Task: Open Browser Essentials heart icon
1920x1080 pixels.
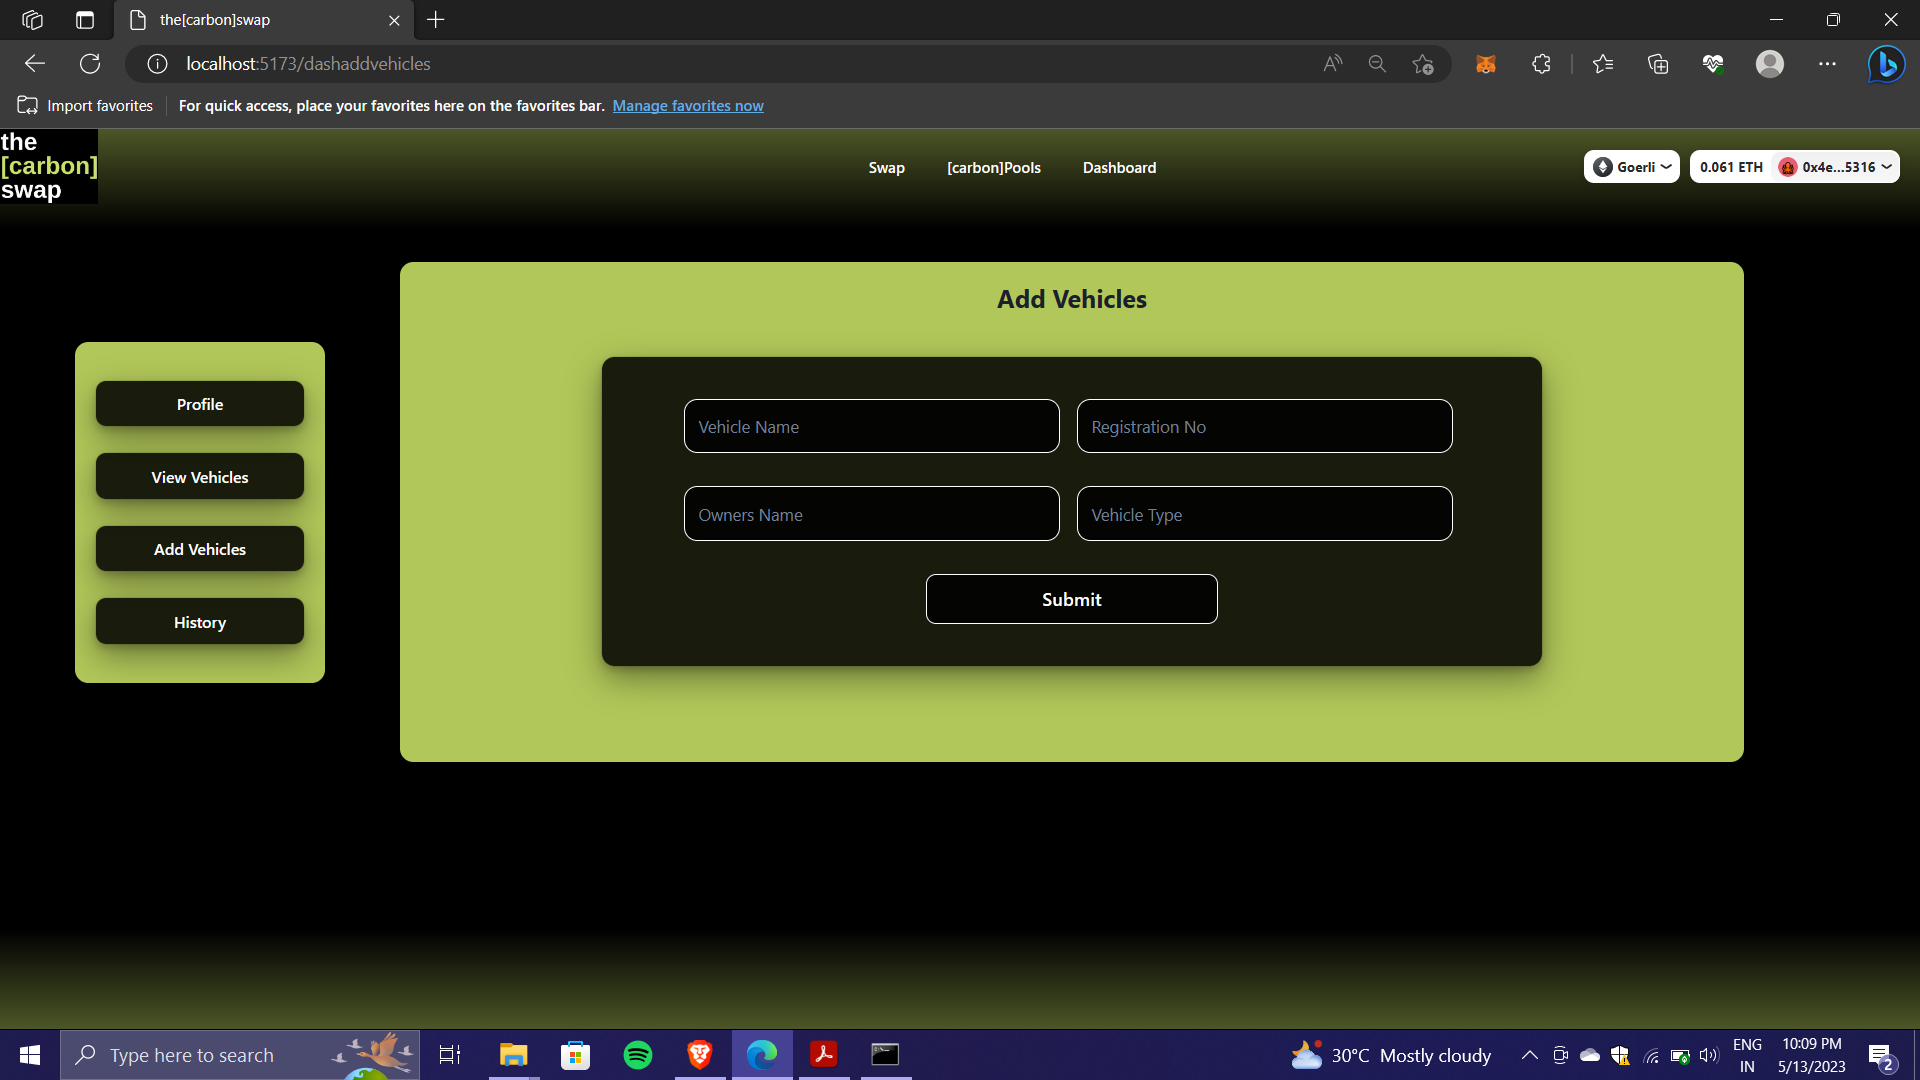Action: [x=1714, y=63]
